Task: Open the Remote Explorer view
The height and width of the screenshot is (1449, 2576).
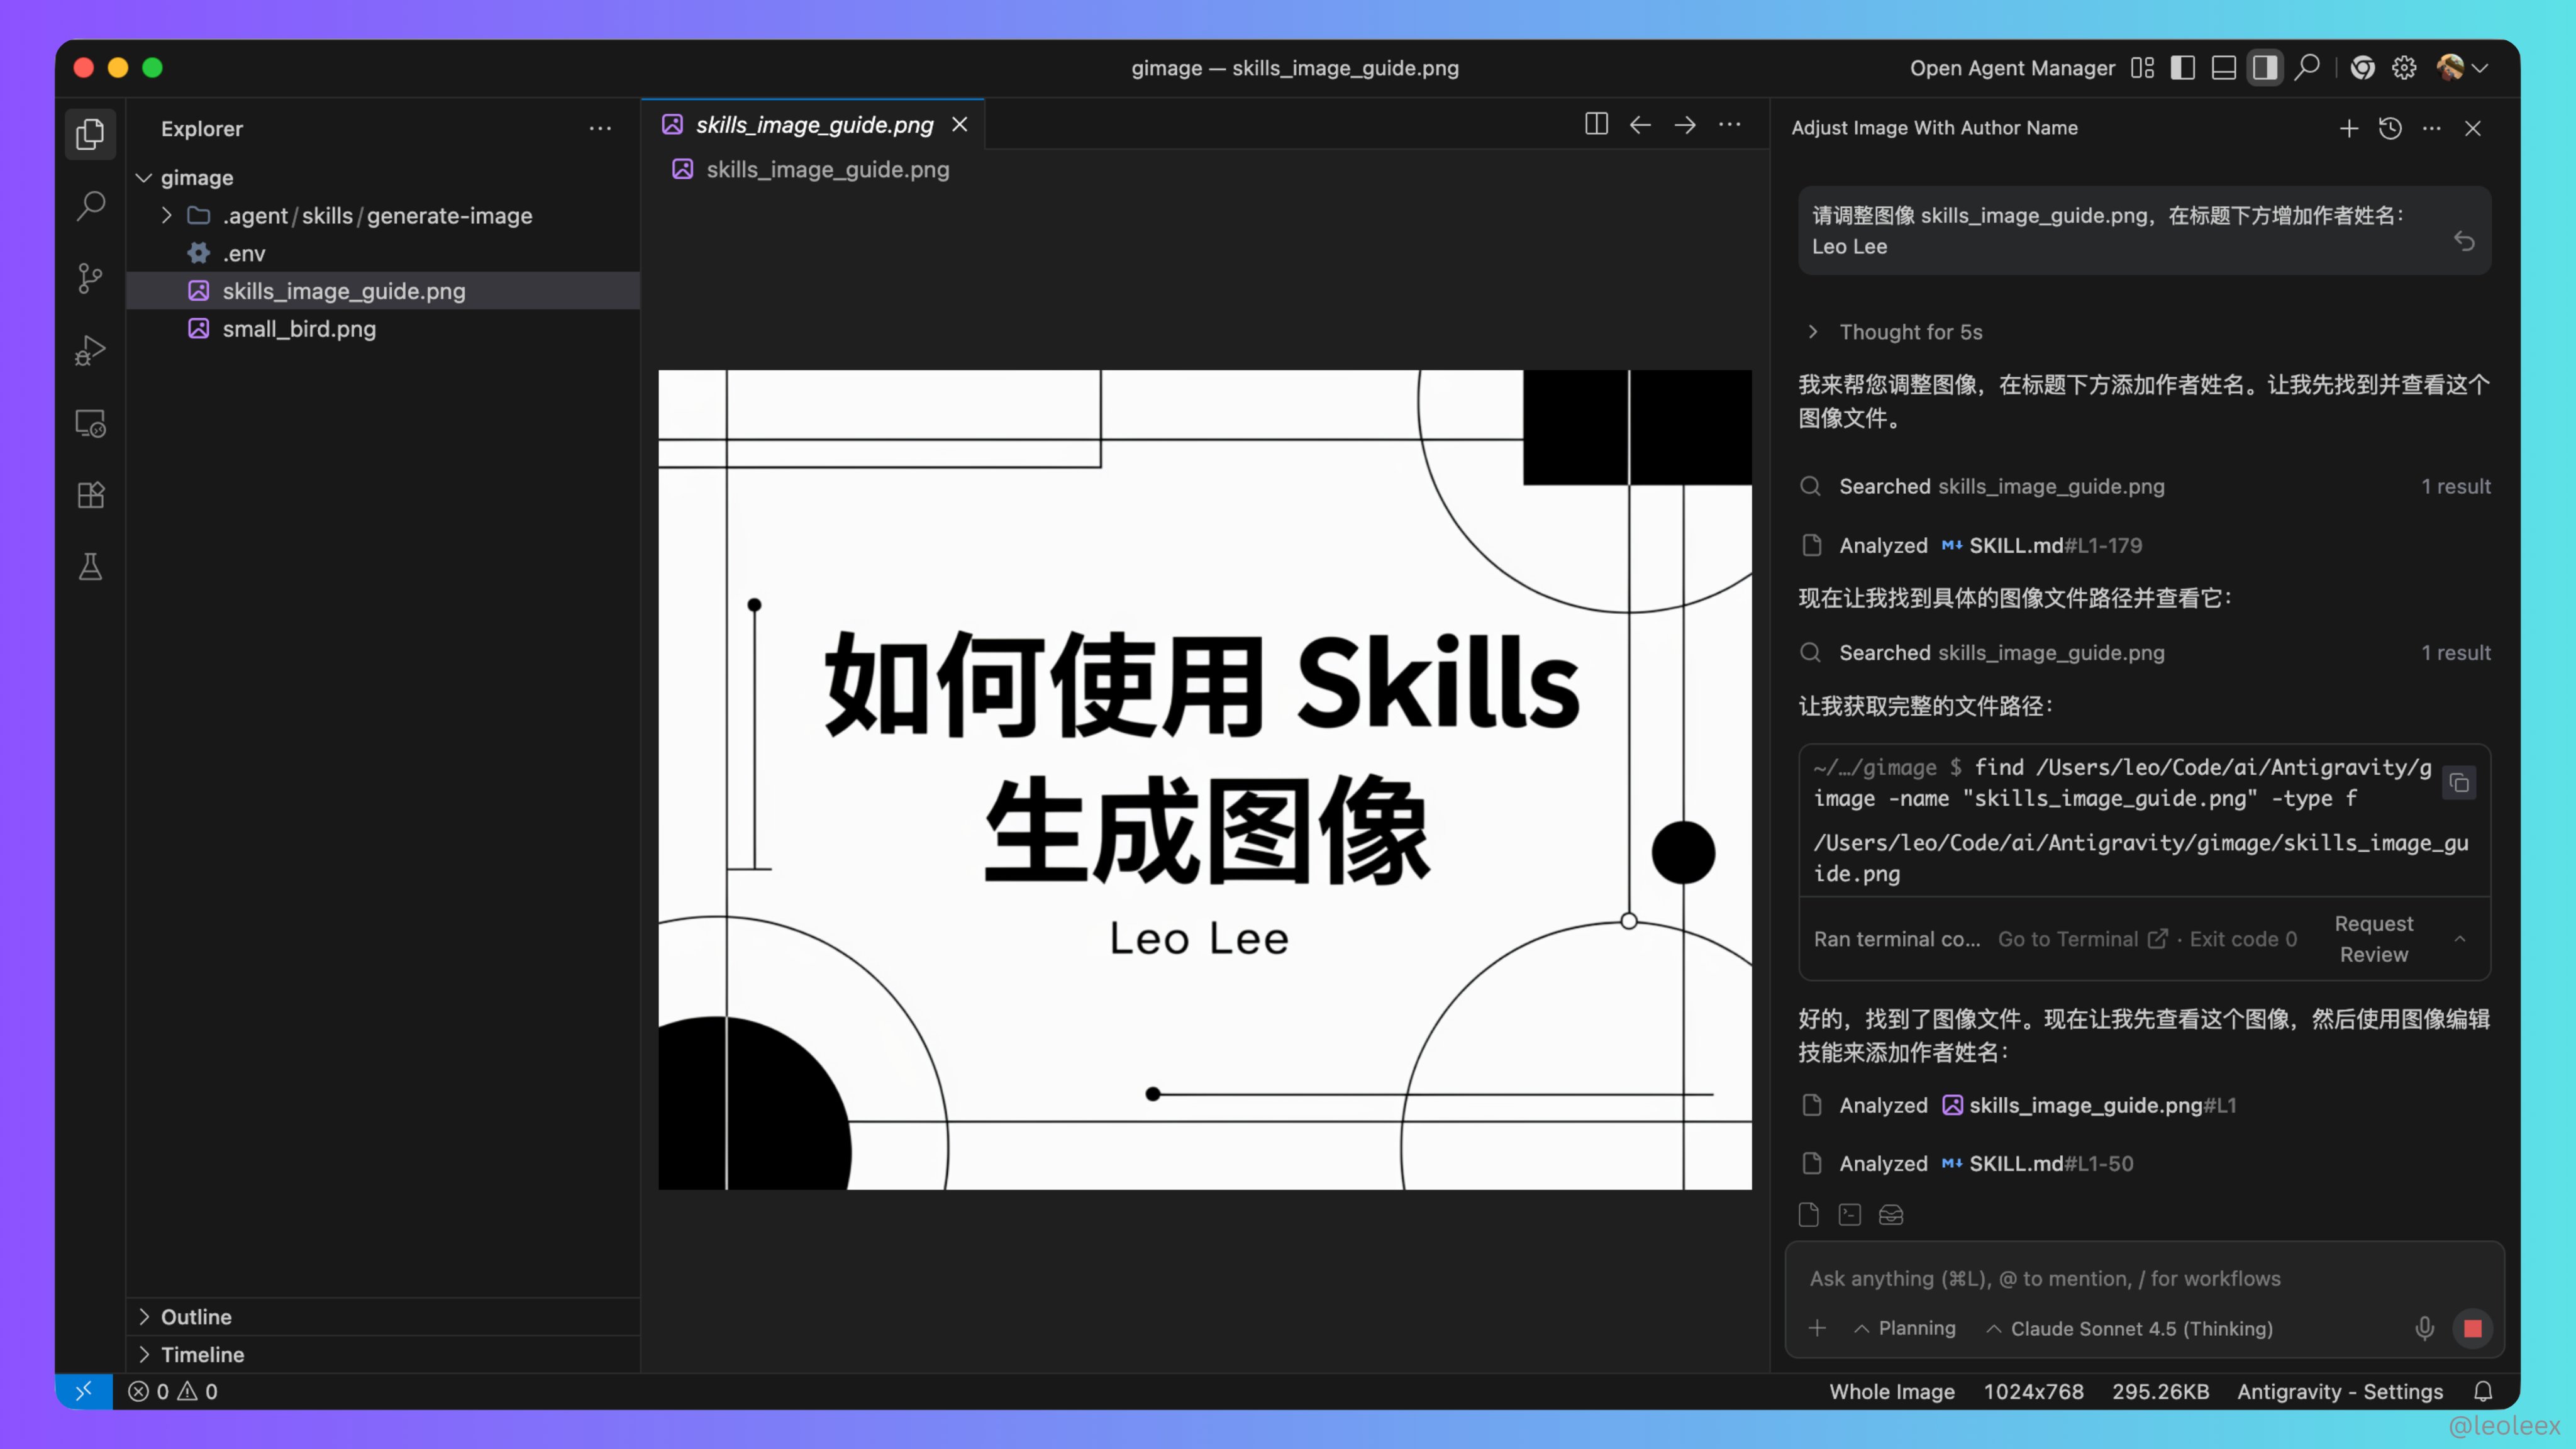Action: click(90, 423)
